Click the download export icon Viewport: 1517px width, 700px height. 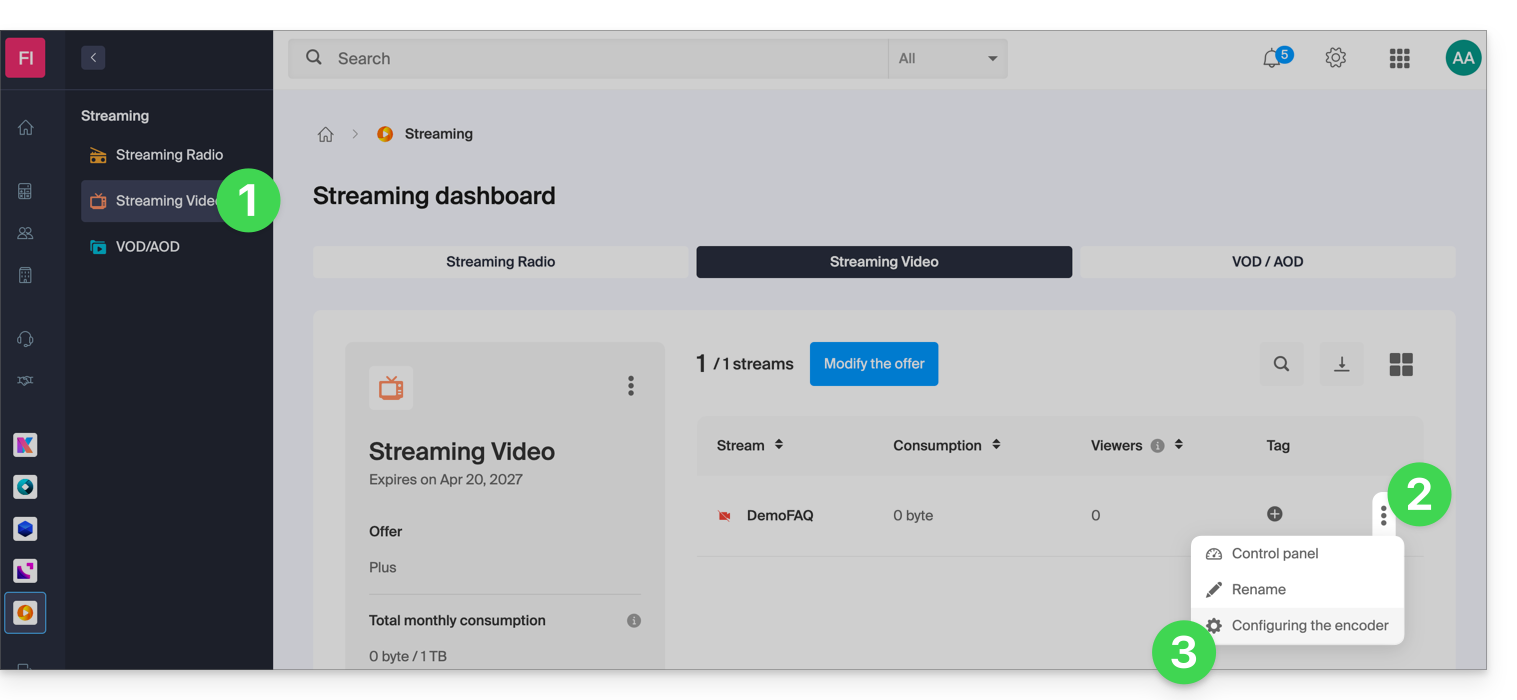tap(1341, 365)
